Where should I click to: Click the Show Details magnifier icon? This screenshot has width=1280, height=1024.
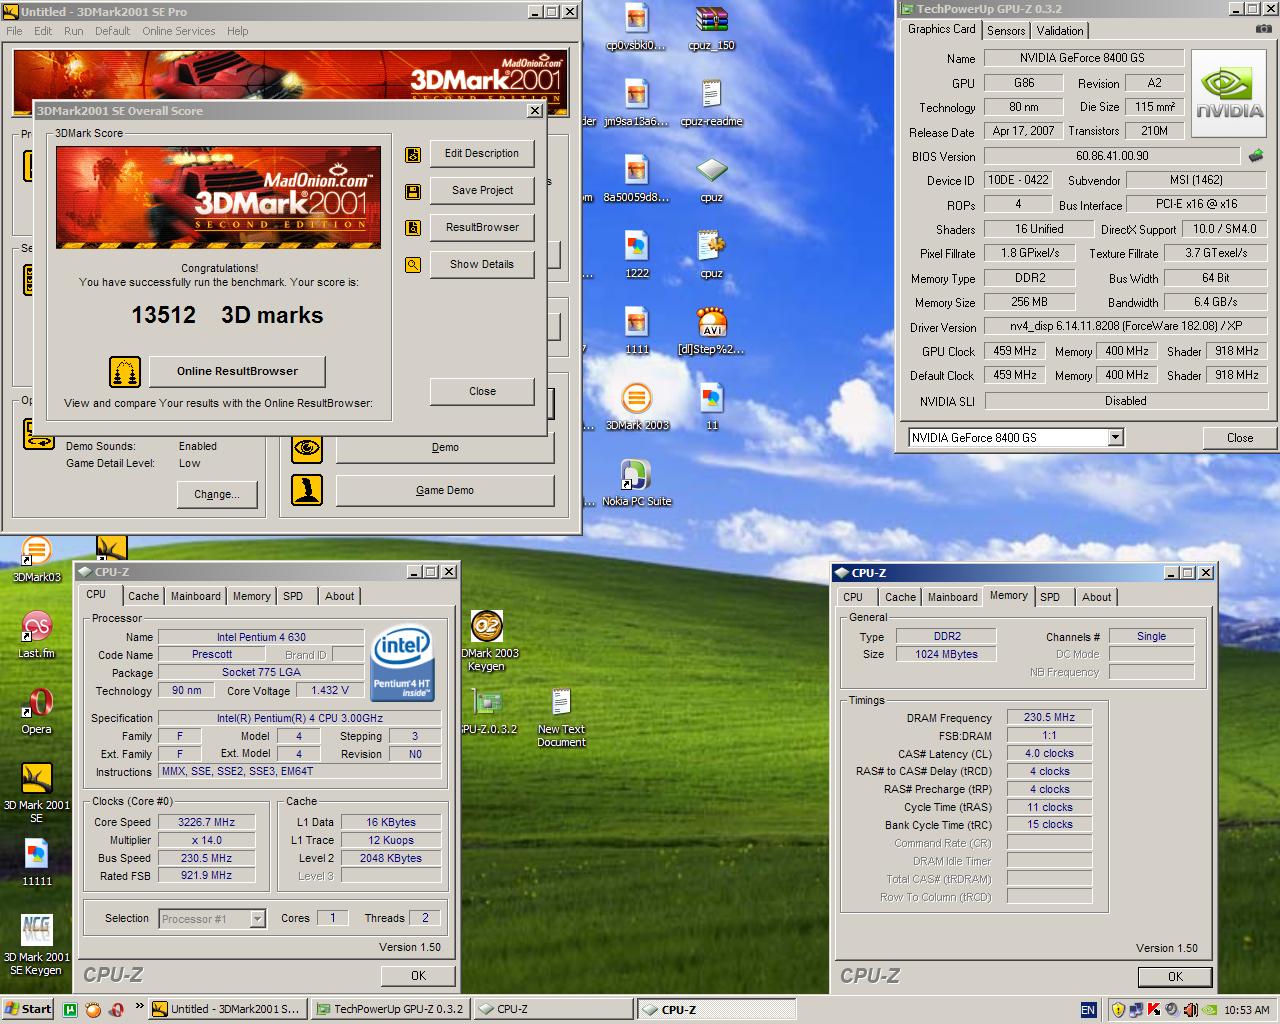413,265
